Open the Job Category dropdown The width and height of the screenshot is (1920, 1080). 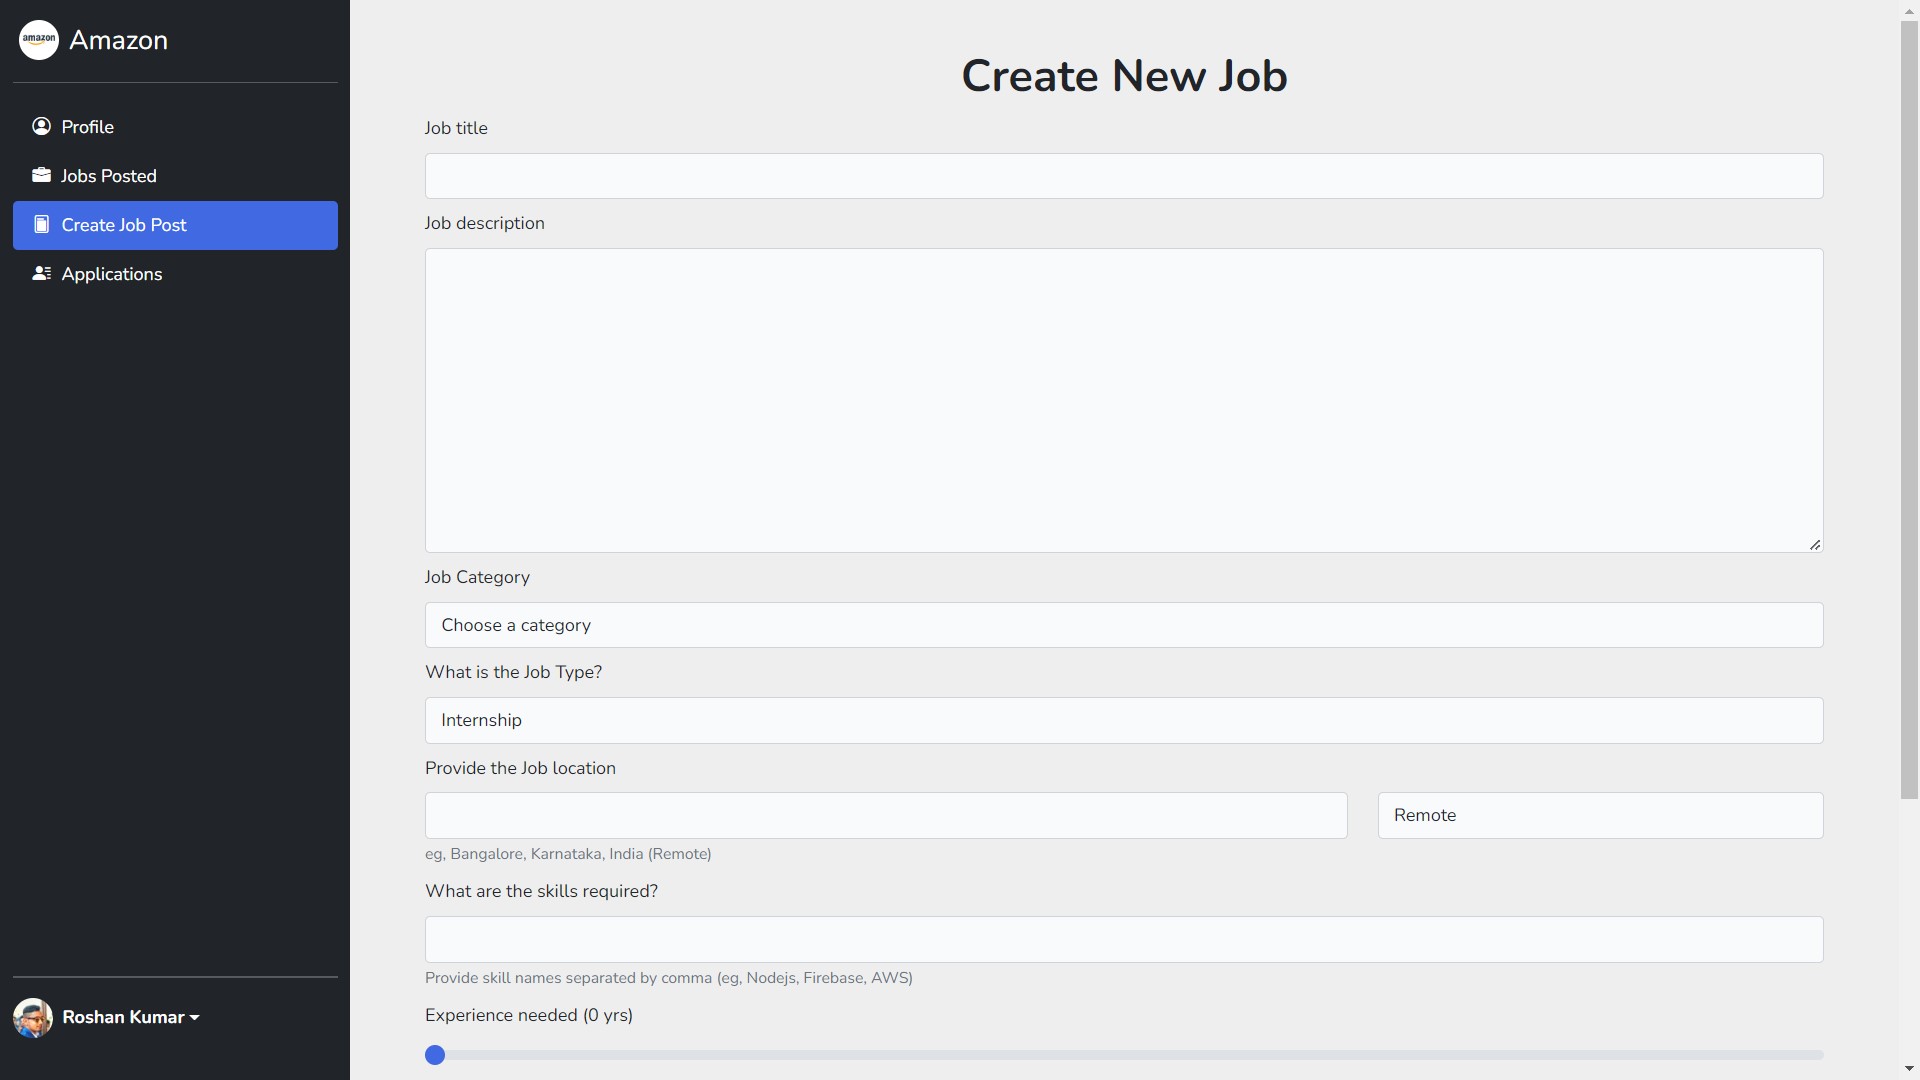click(x=1123, y=625)
